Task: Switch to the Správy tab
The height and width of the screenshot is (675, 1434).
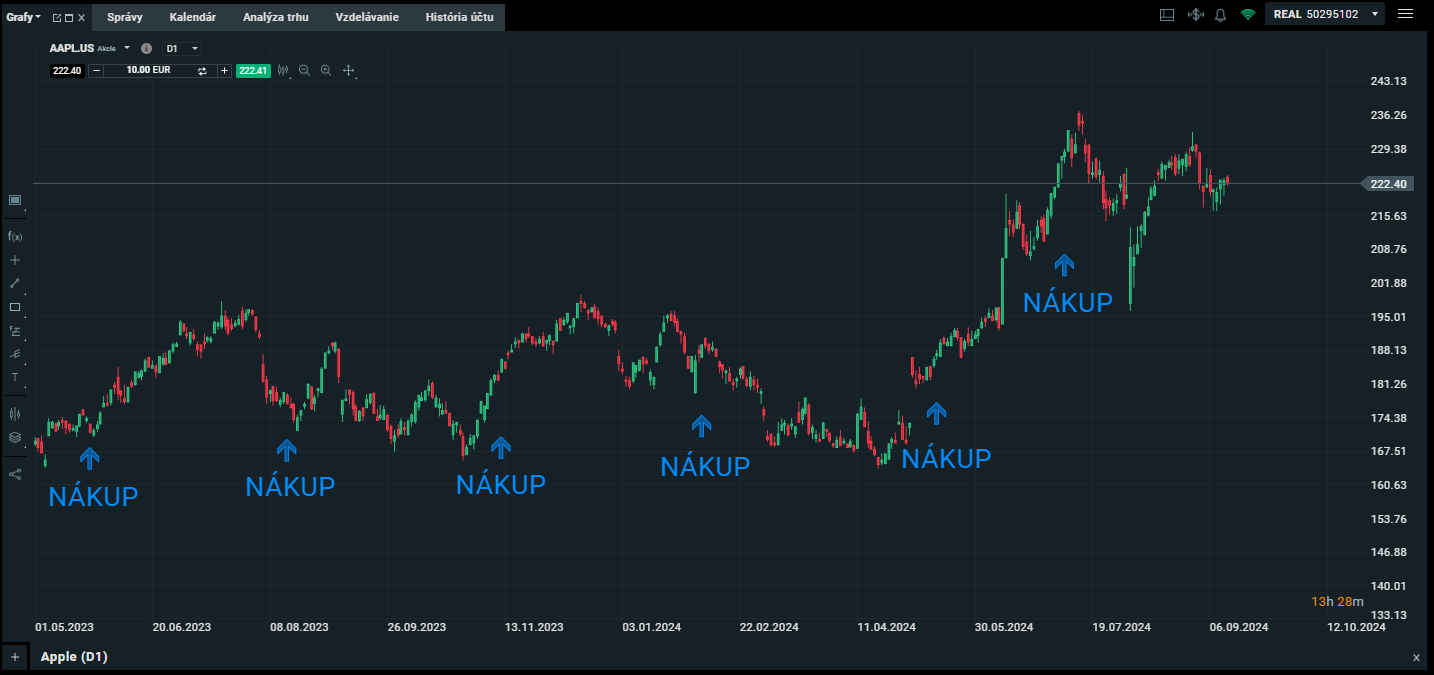Action: click(x=125, y=17)
